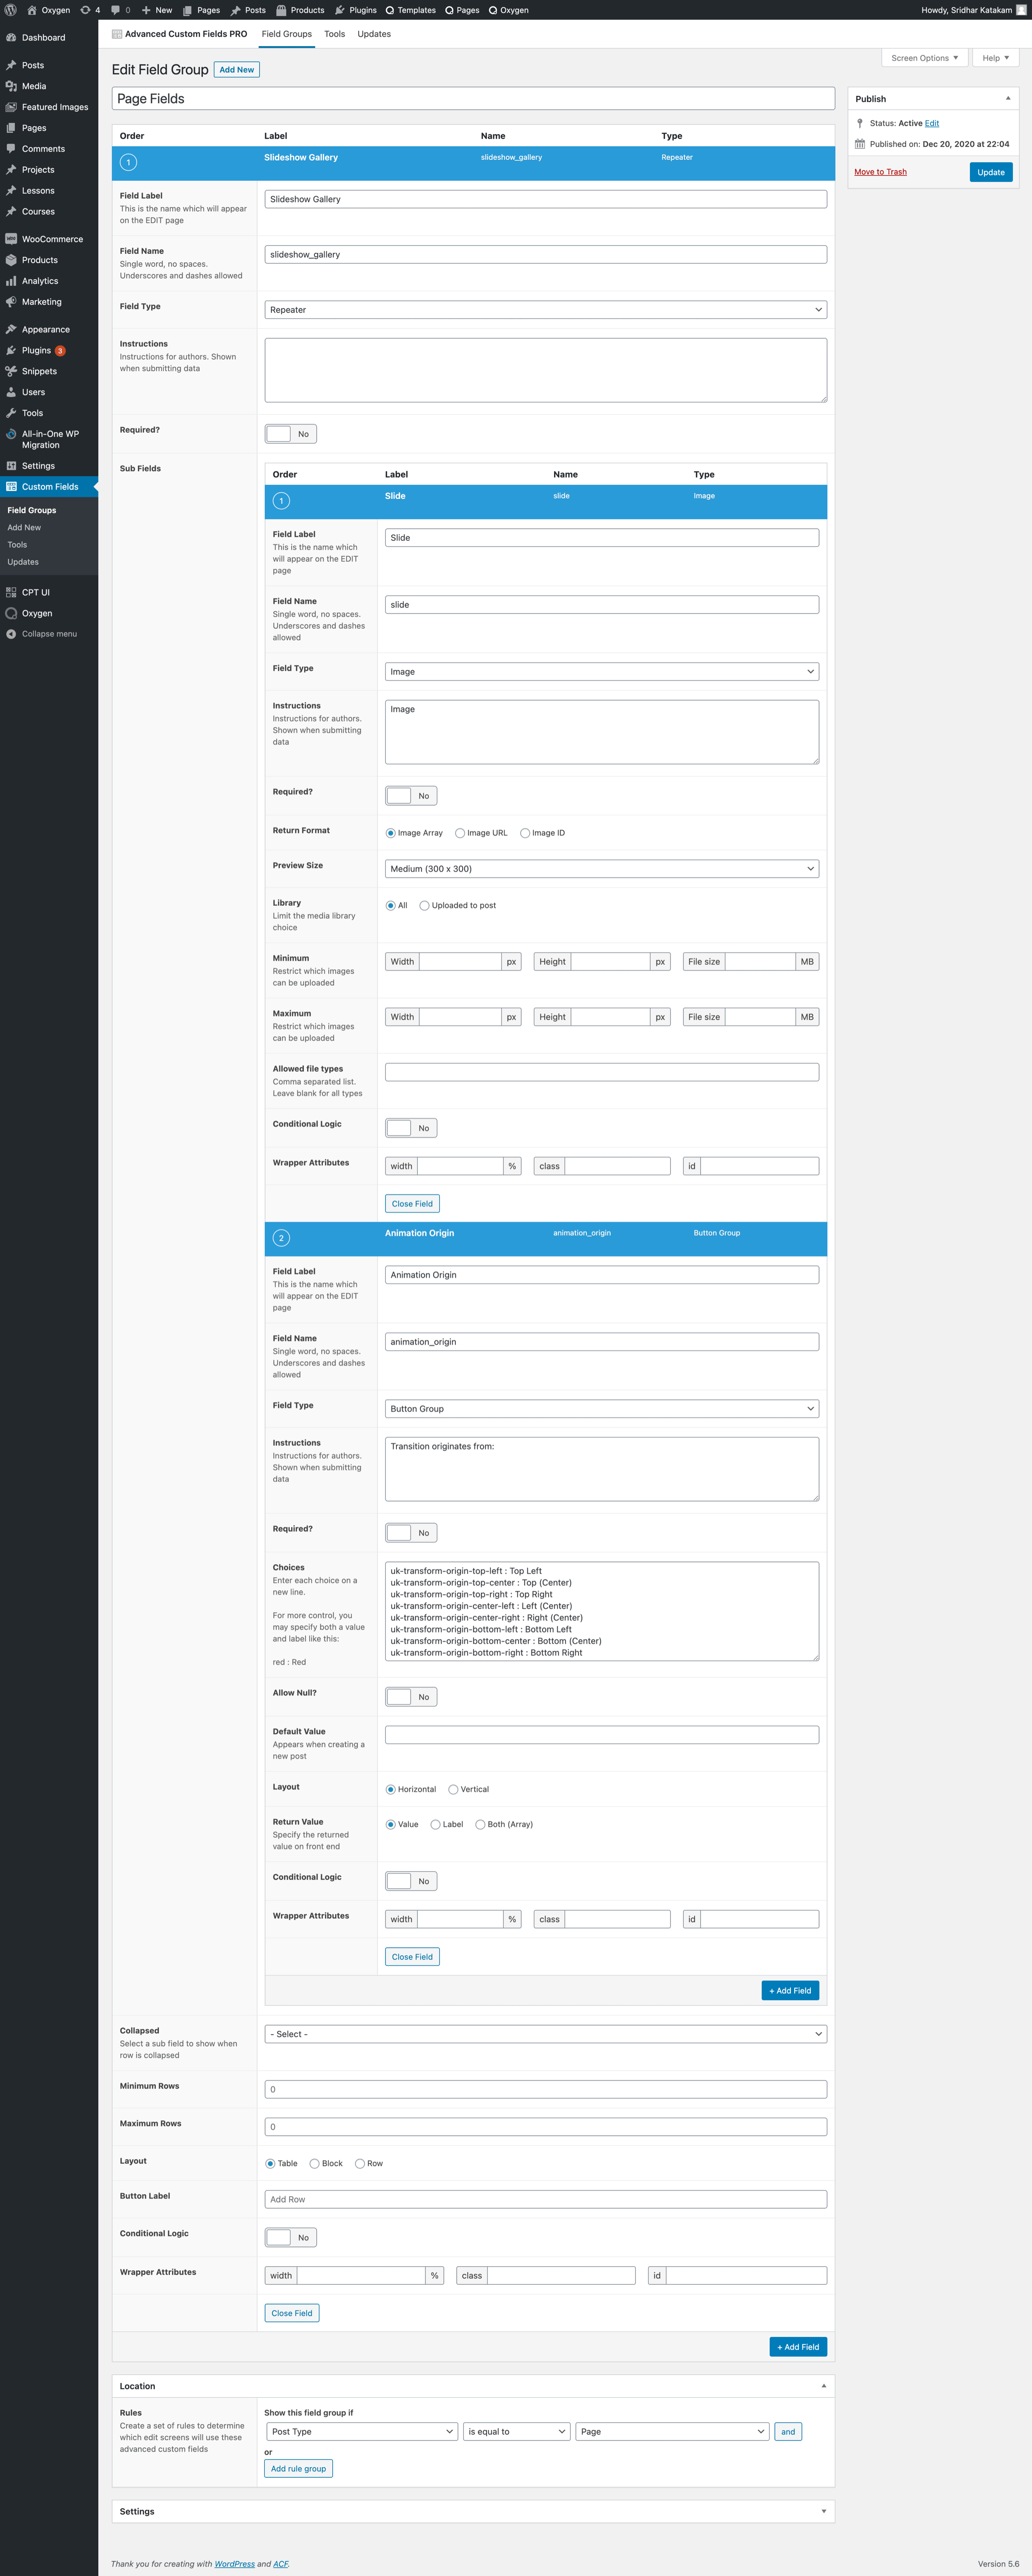The height and width of the screenshot is (2576, 1032).
Task: Click the Choices textarea of Animation Origin
Action: [602, 1612]
